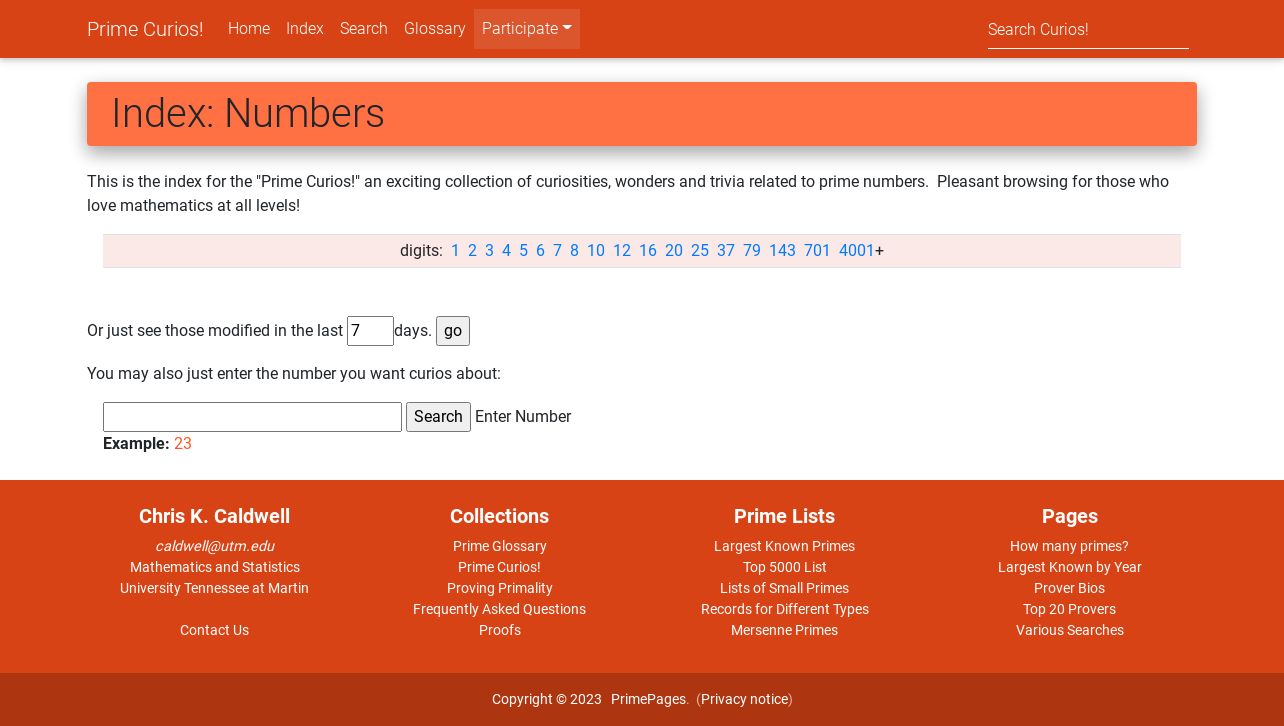Show 12-digit numbers index
Image resolution: width=1284 pixels, height=726 pixels.
click(622, 251)
